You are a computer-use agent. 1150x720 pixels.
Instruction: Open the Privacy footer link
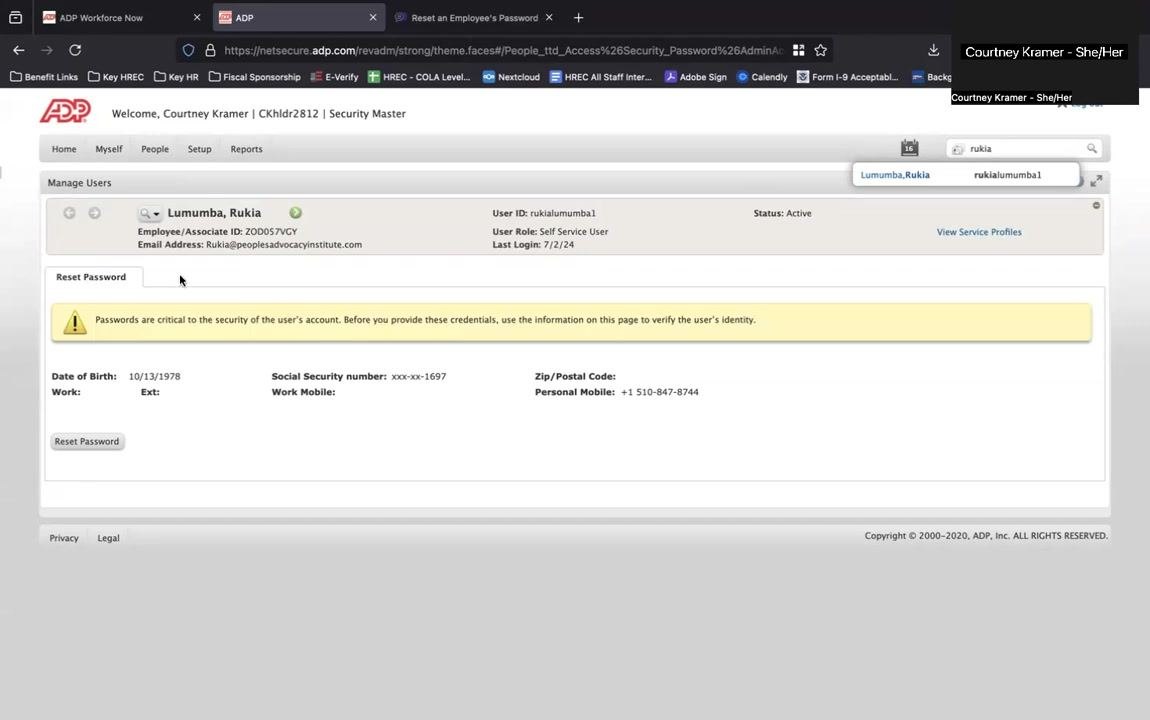coord(64,538)
